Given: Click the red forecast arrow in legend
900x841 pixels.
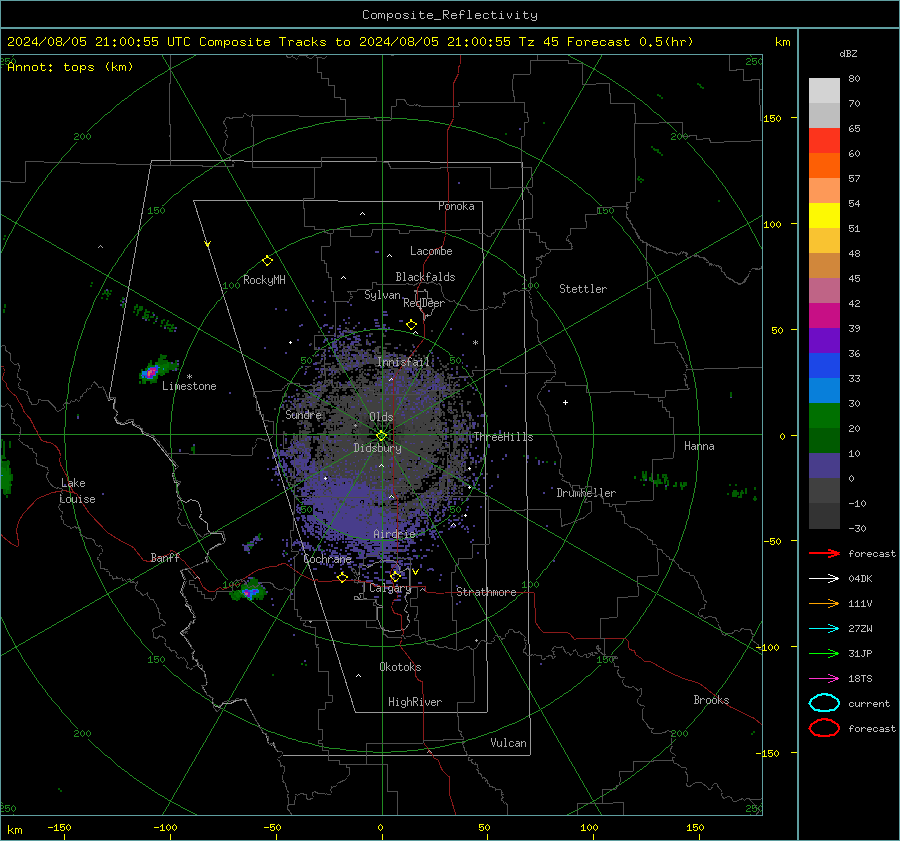Looking at the screenshot, I should pyautogui.click(x=824, y=553).
